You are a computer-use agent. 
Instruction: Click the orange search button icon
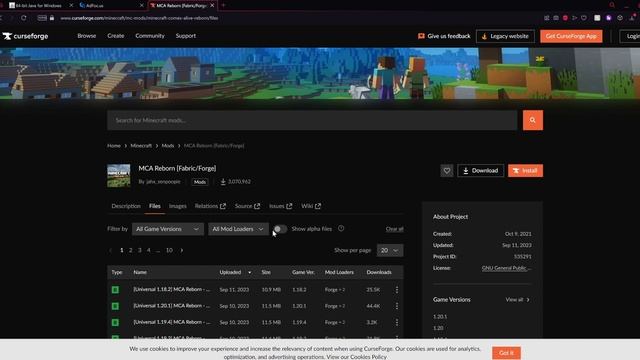tap(533, 120)
